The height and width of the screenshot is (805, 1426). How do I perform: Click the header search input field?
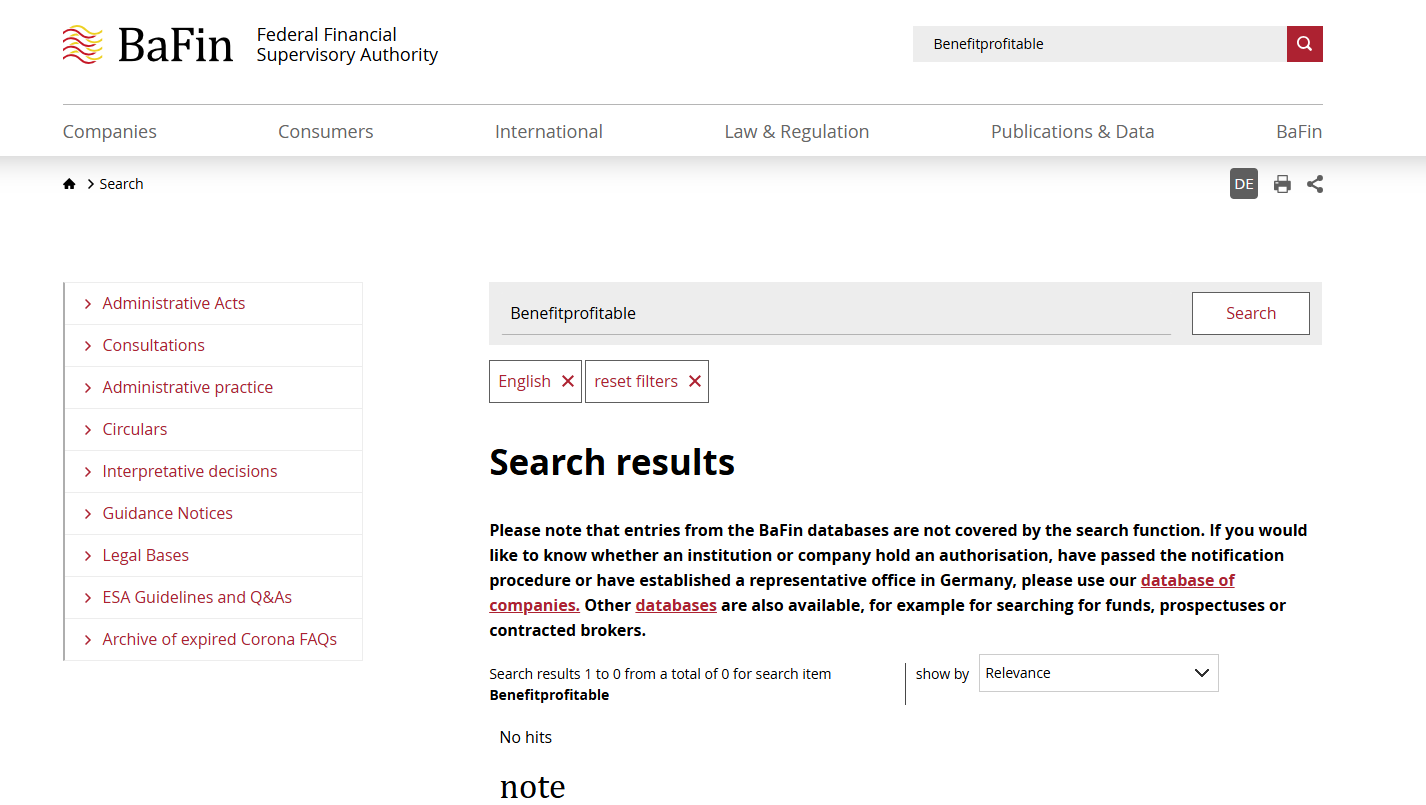(1098, 44)
